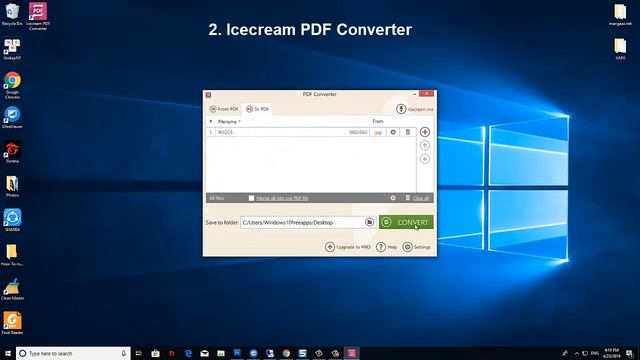Open the SHAREit desktop shortcut
Image resolution: width=640 pixels, height=360 pixels.
(x=12, y=220)
